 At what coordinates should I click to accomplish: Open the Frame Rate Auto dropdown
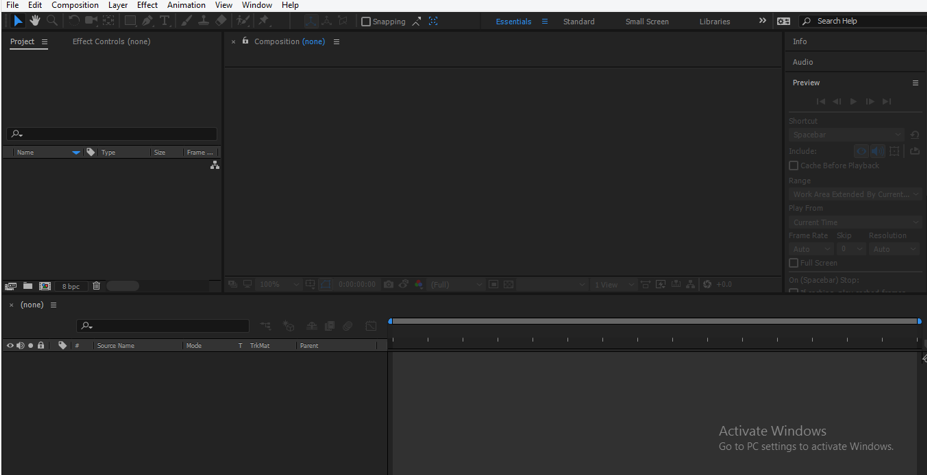tap(811, 249)
